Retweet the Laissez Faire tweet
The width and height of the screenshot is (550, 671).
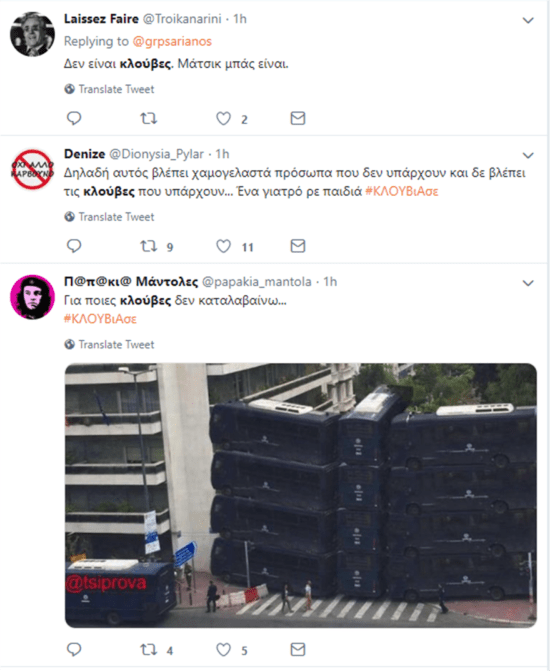point(149,118)
